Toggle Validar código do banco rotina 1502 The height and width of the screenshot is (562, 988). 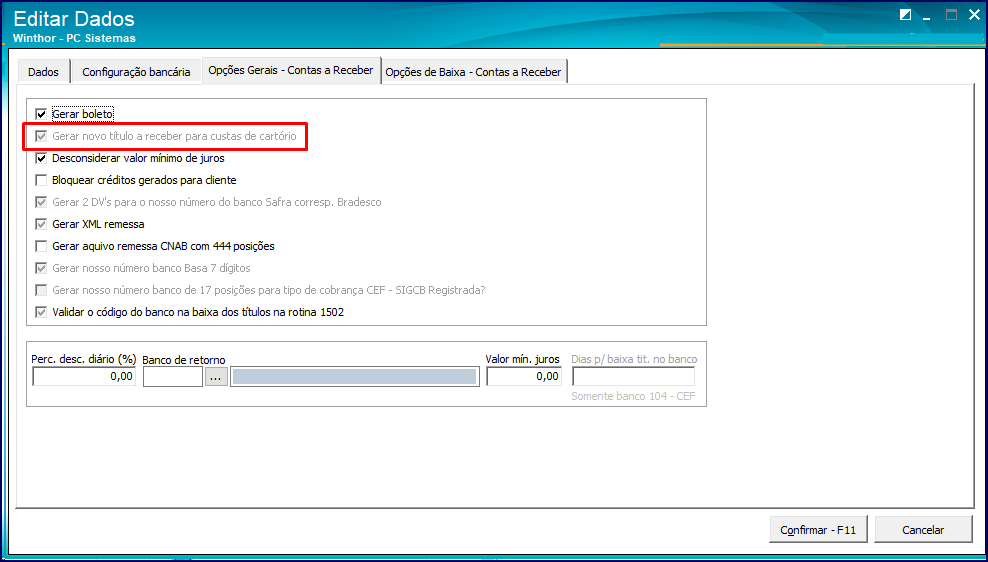(42, 313)
